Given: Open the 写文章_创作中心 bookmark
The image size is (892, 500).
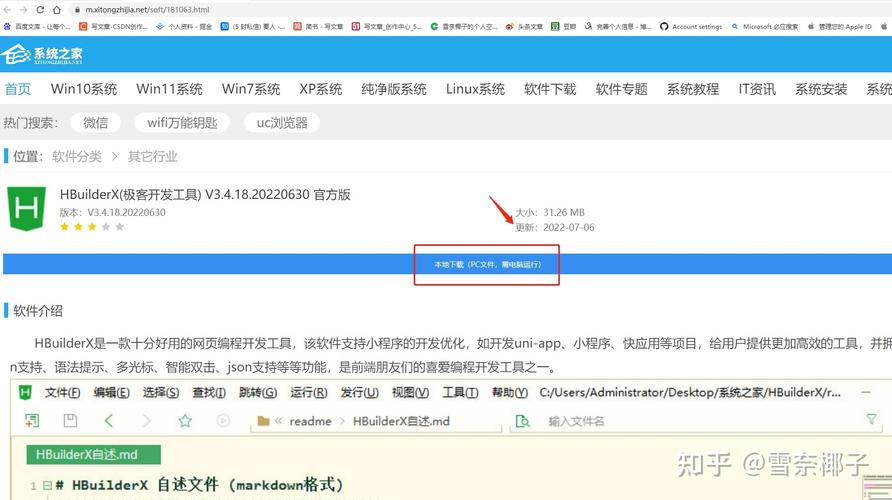Looking at the screenshot, I should pos(386,27).
